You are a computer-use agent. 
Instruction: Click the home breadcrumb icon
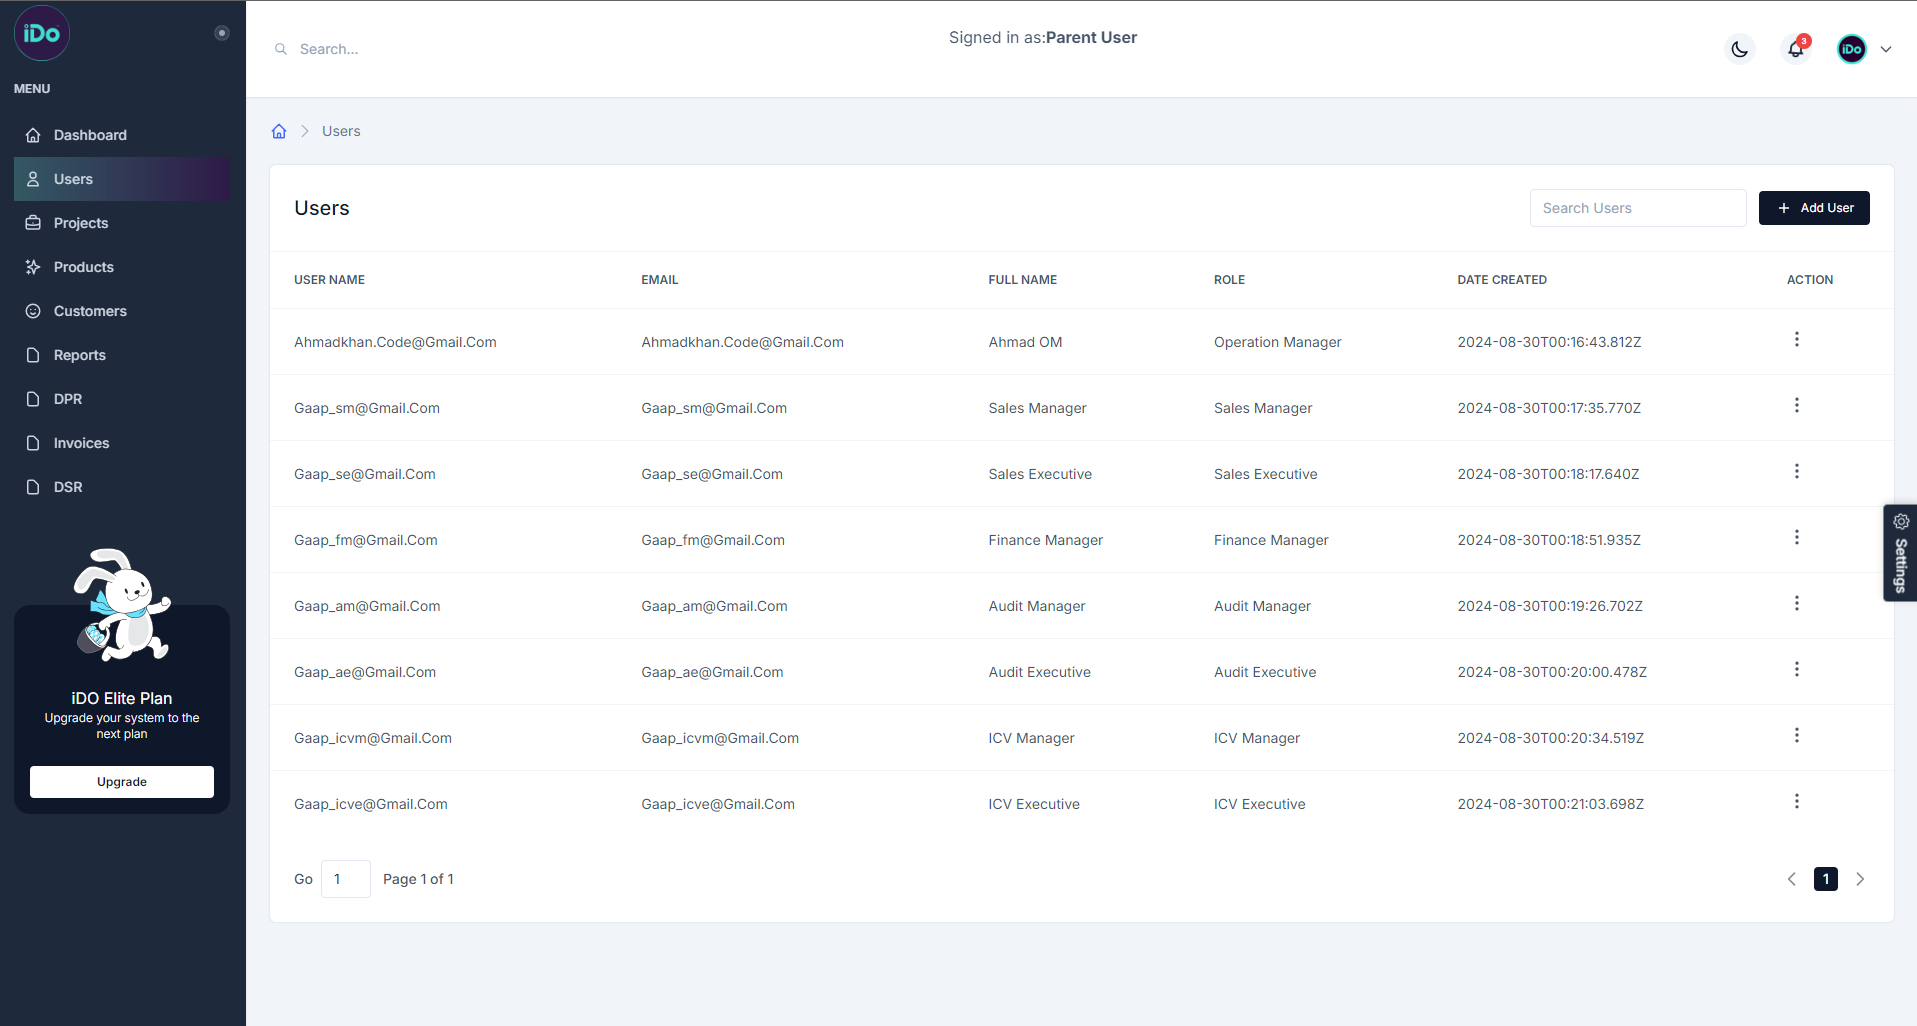point(279,131)
